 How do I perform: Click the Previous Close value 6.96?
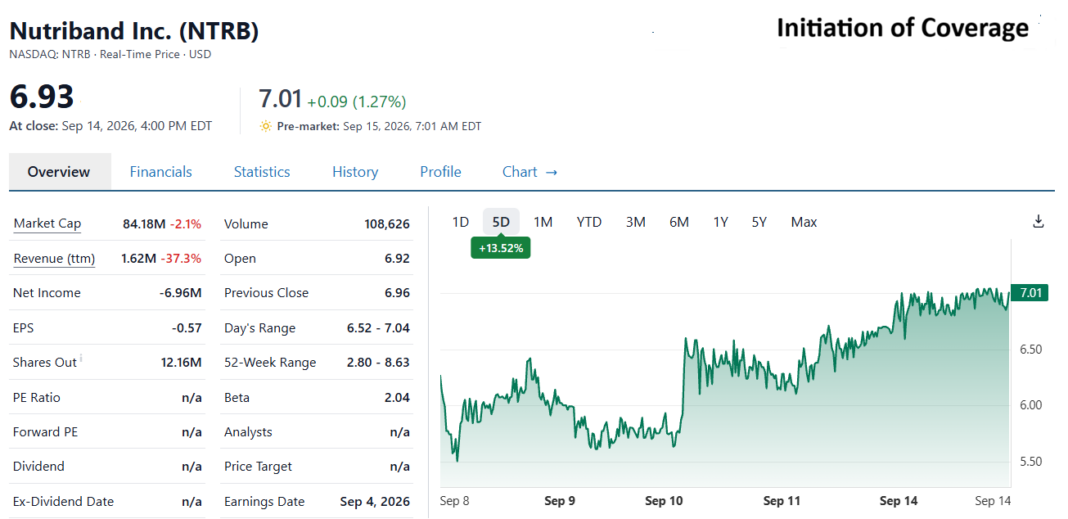pyautogui.click(x=397, y=294)
